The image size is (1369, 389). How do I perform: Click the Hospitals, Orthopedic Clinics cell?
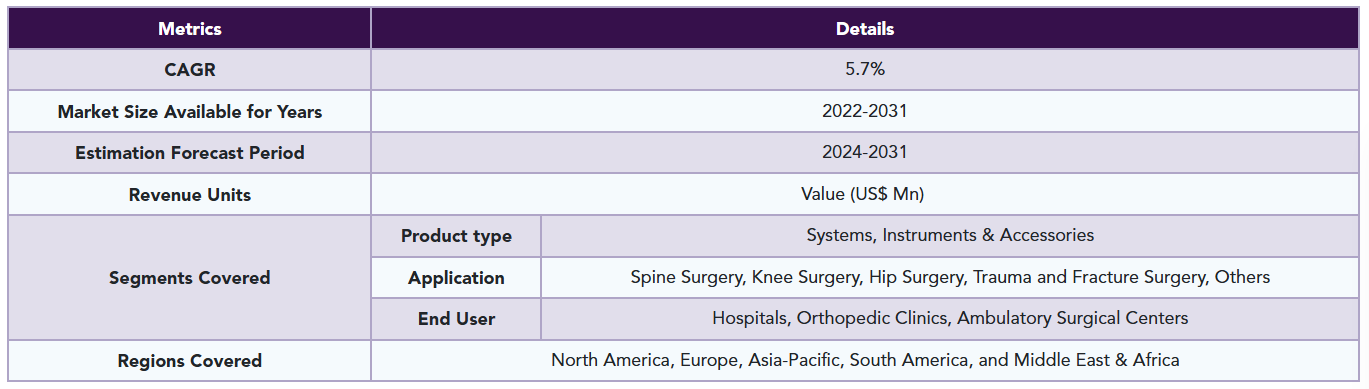coord(950,319)
